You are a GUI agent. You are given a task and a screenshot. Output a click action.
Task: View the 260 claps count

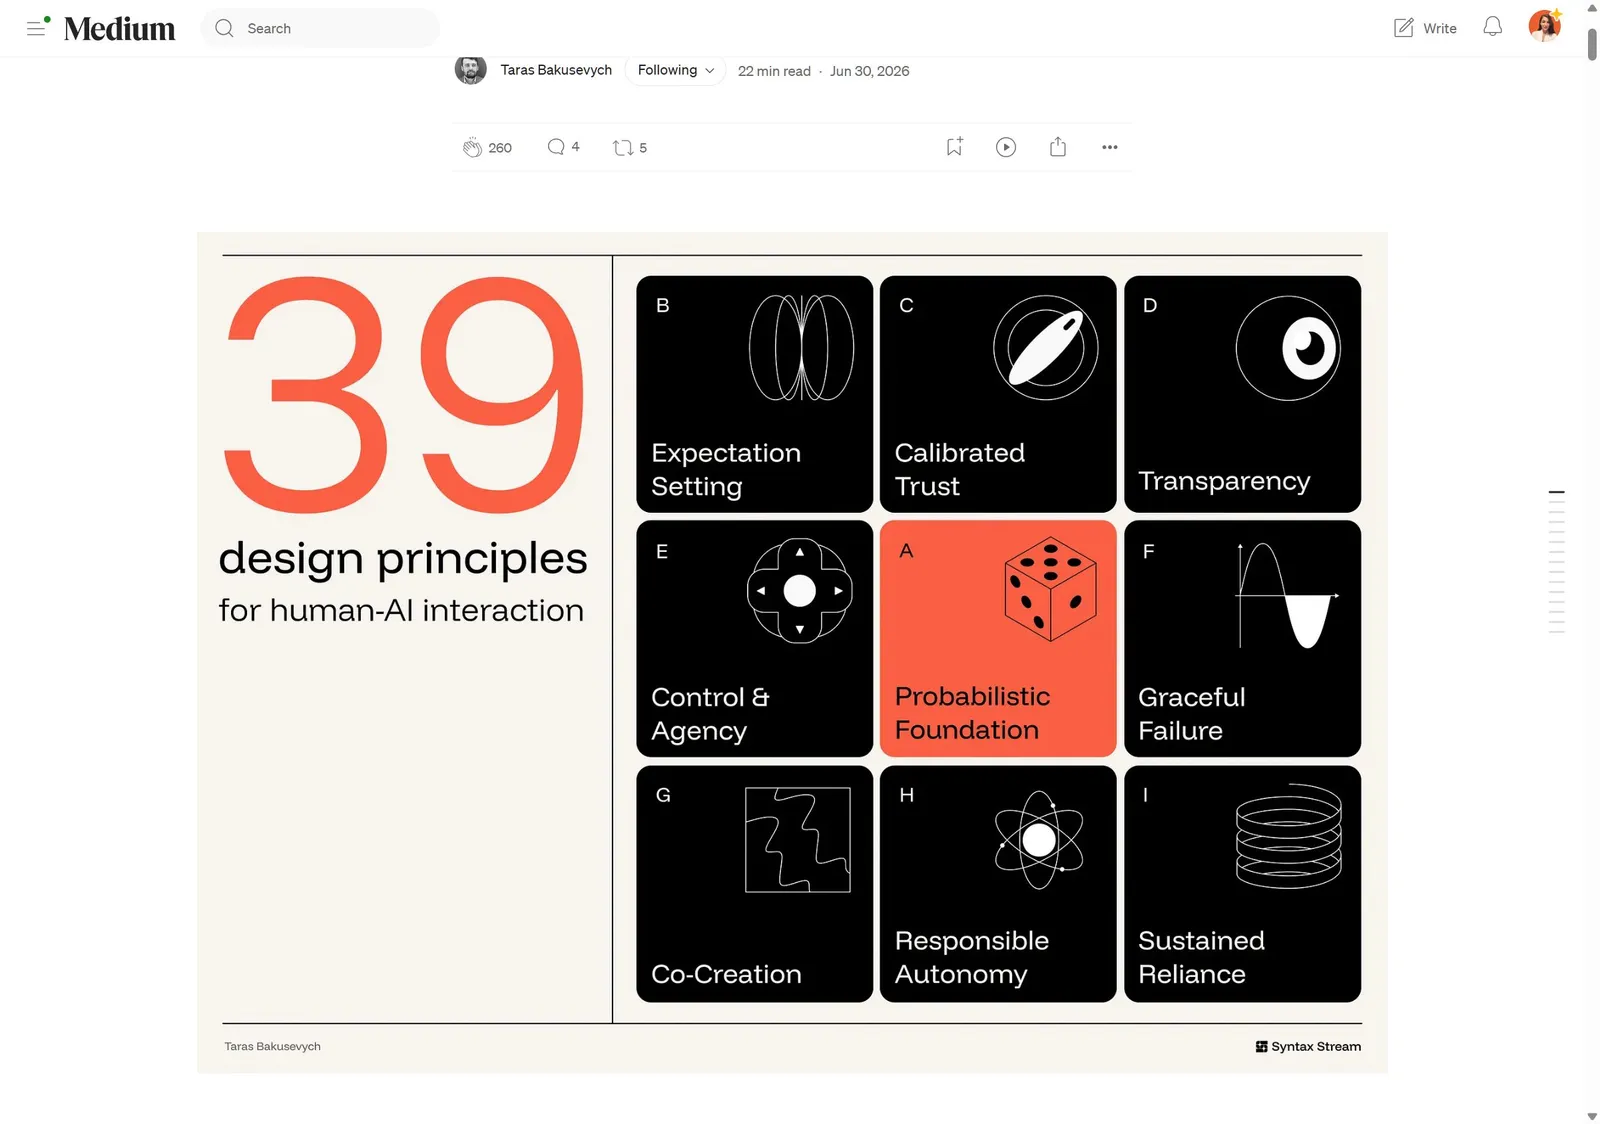tap(500, 148)
